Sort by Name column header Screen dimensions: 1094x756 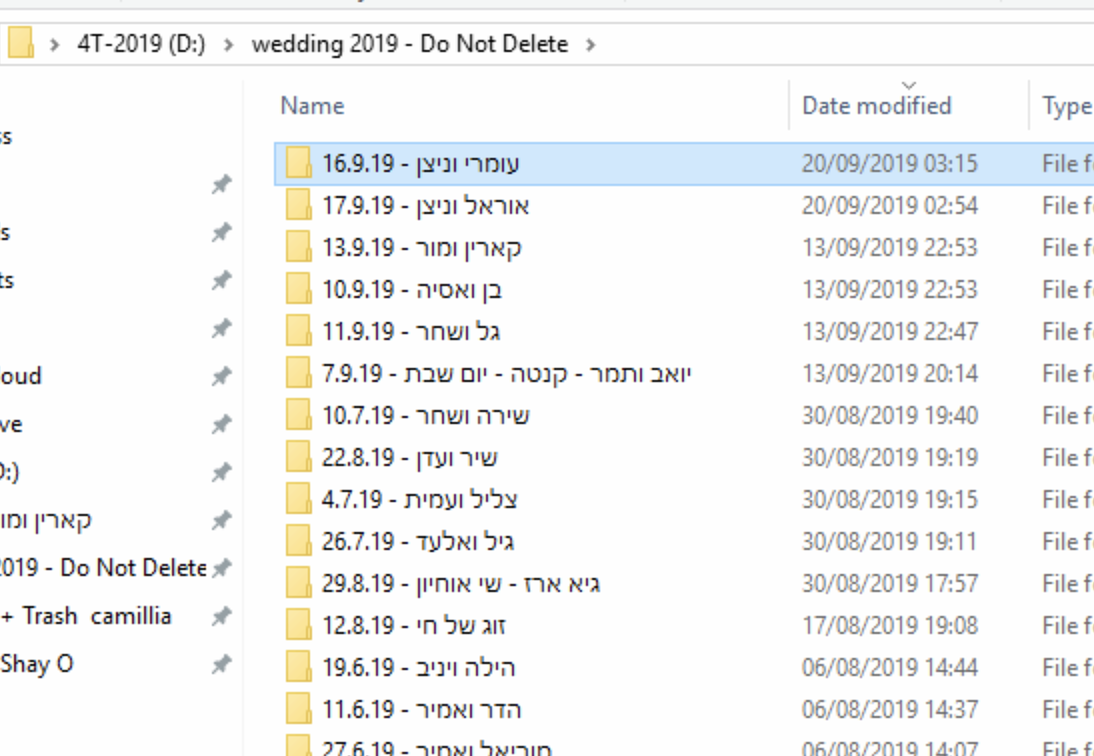point(312,105)
